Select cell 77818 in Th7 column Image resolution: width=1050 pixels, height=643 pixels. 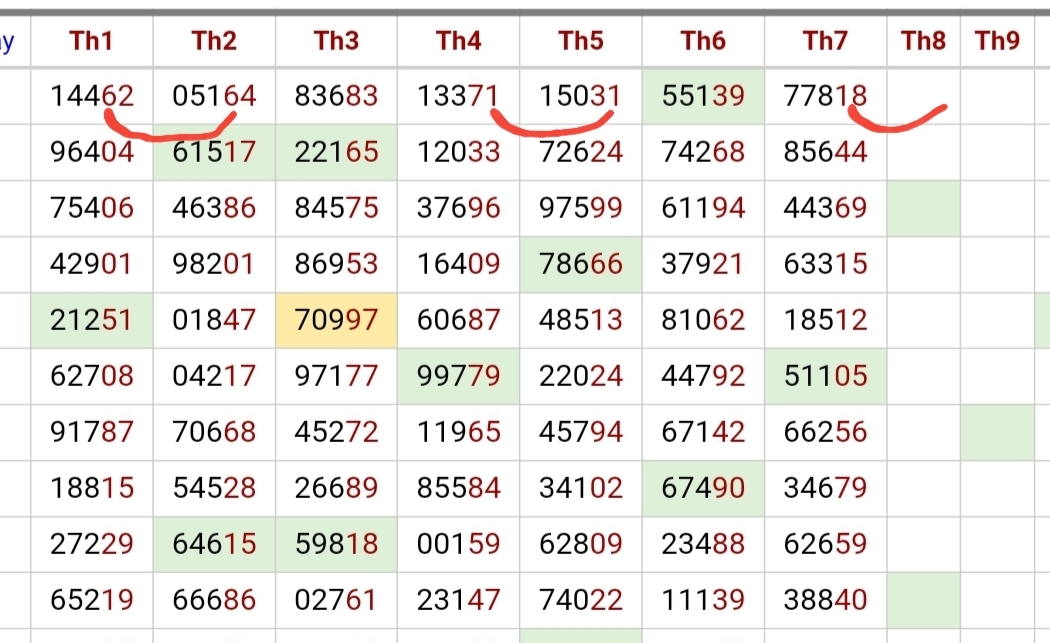826,96
